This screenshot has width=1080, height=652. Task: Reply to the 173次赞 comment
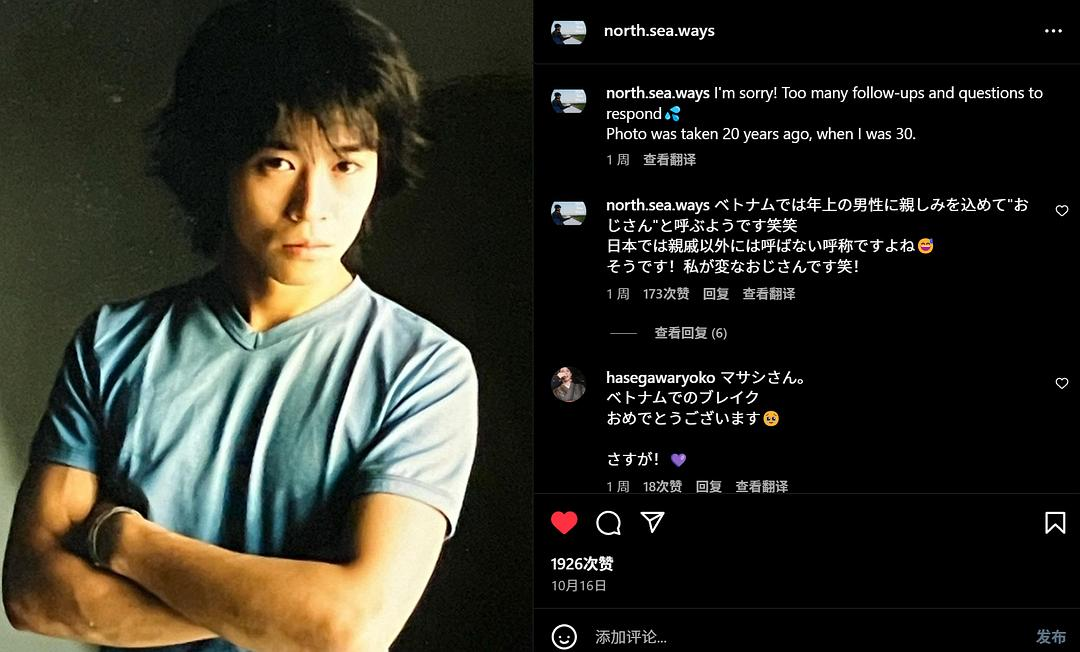(716, 294)
